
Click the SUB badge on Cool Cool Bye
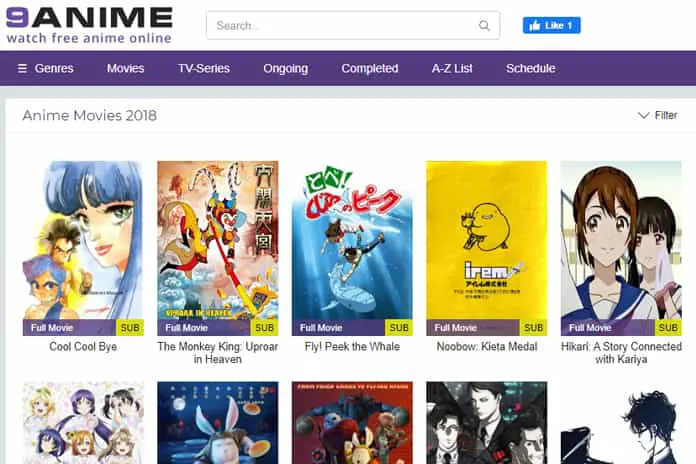[x=130, y=328]
